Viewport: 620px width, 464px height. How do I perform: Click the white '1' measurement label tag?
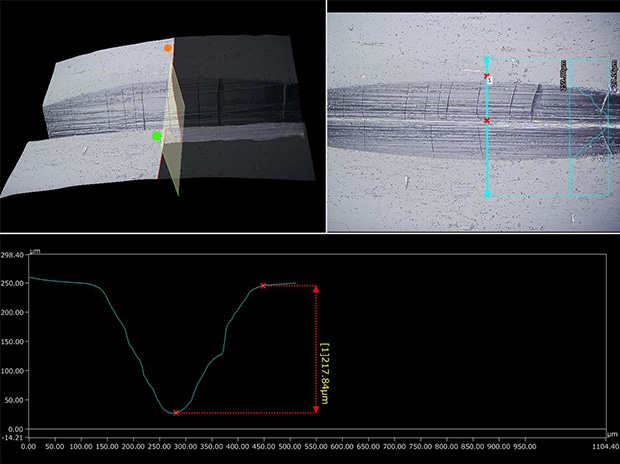(492, 80)
